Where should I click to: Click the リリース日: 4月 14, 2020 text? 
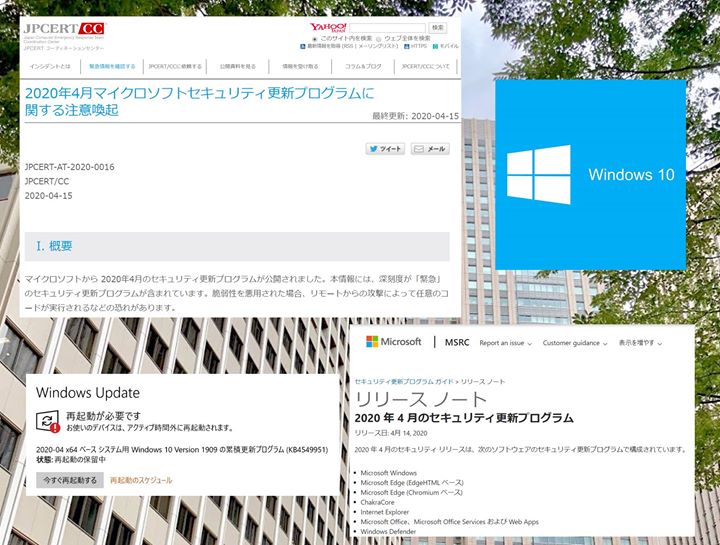[x=391, y=433]
